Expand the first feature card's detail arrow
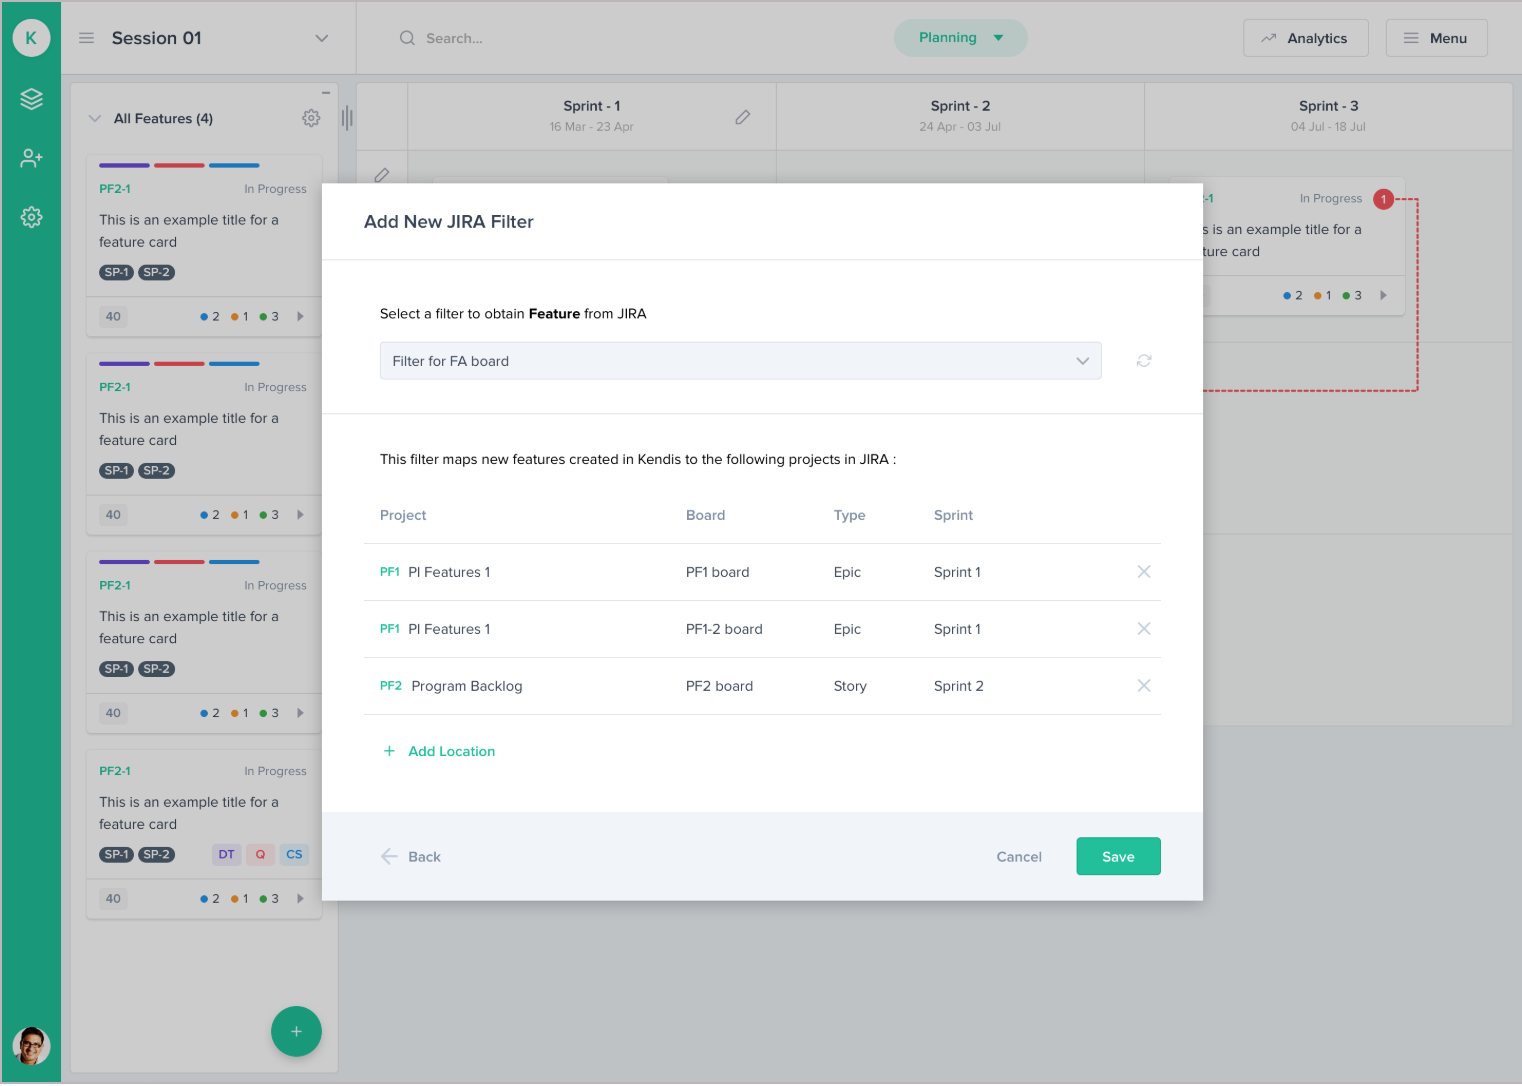 (x=300, y=316)
